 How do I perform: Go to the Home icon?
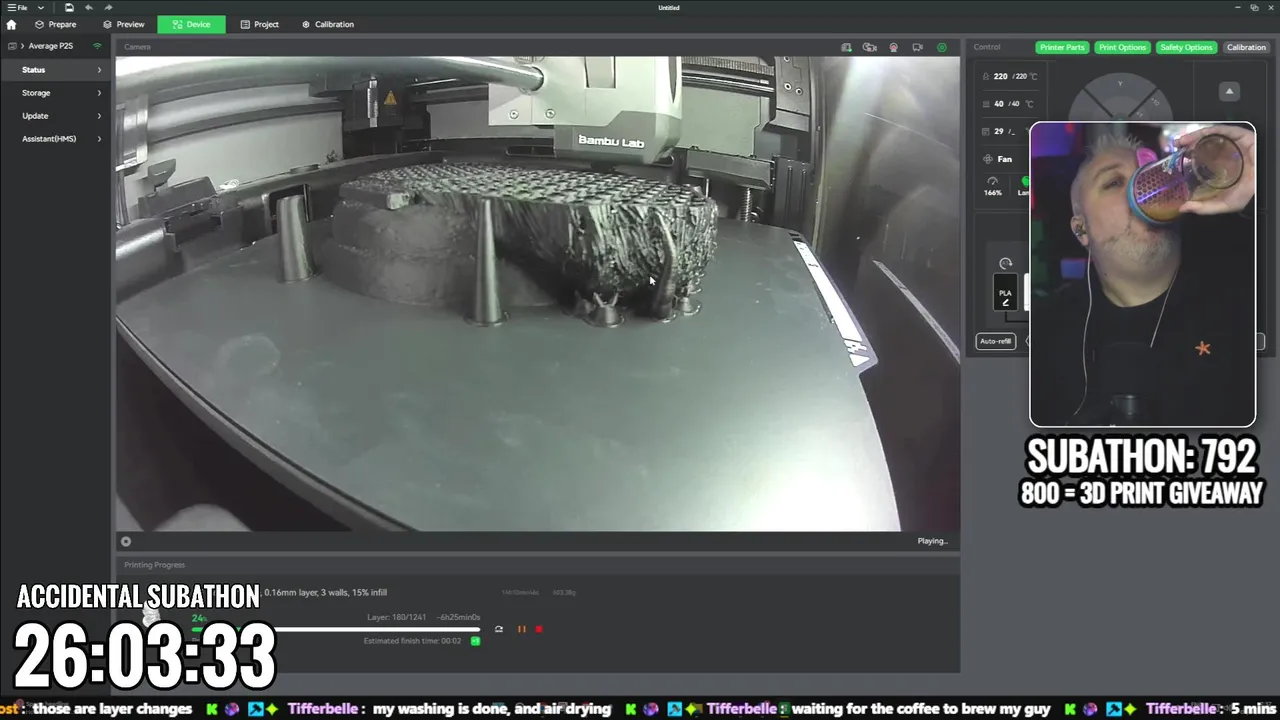click(x=11, y=24)
